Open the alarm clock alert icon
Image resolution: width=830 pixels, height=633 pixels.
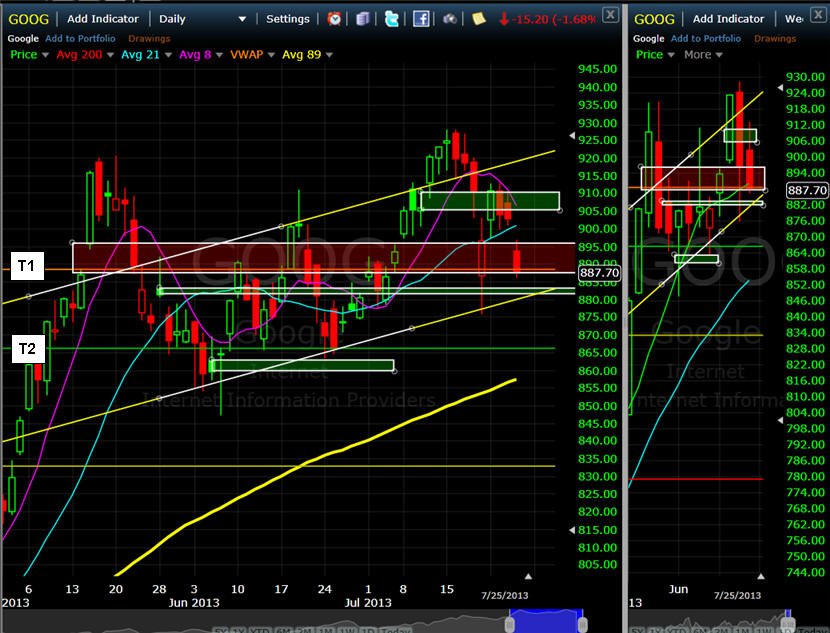tap(334, 19)
